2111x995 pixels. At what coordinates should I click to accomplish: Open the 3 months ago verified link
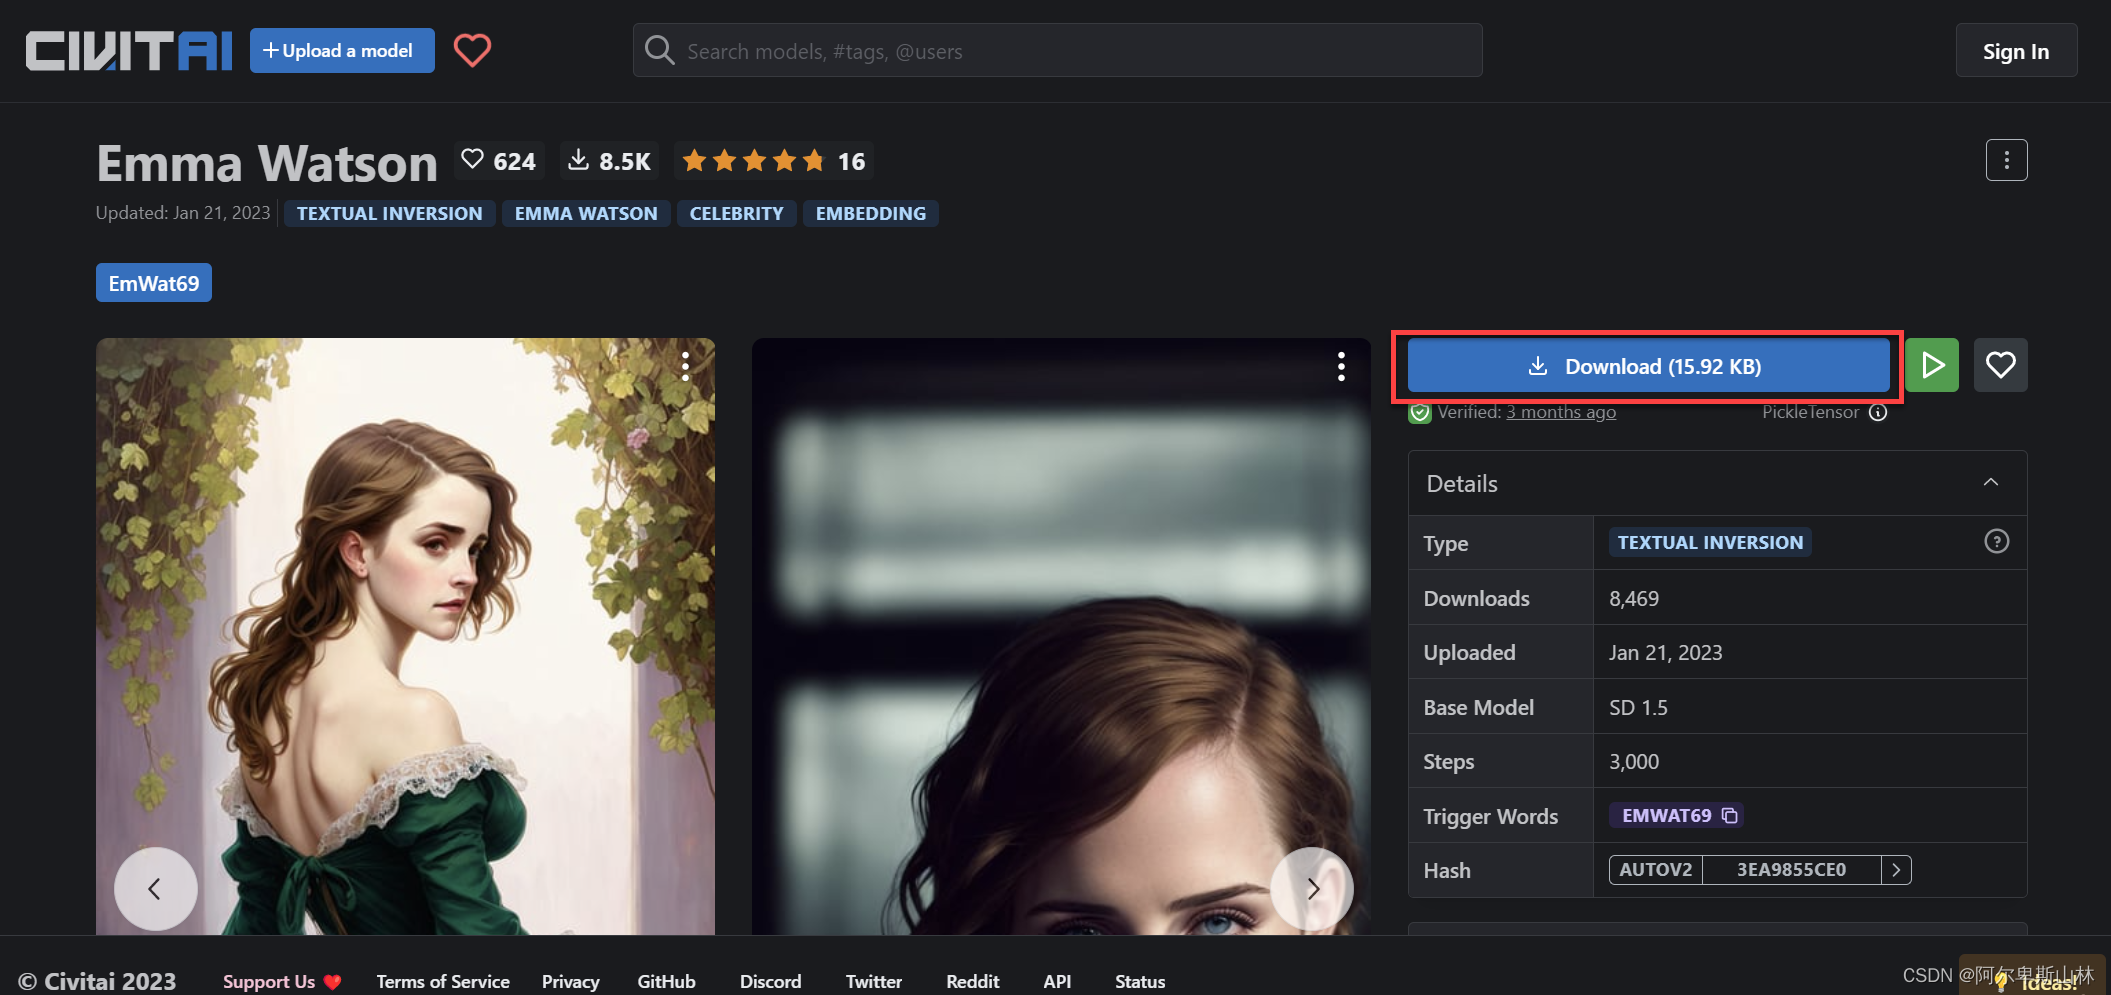1561,412
